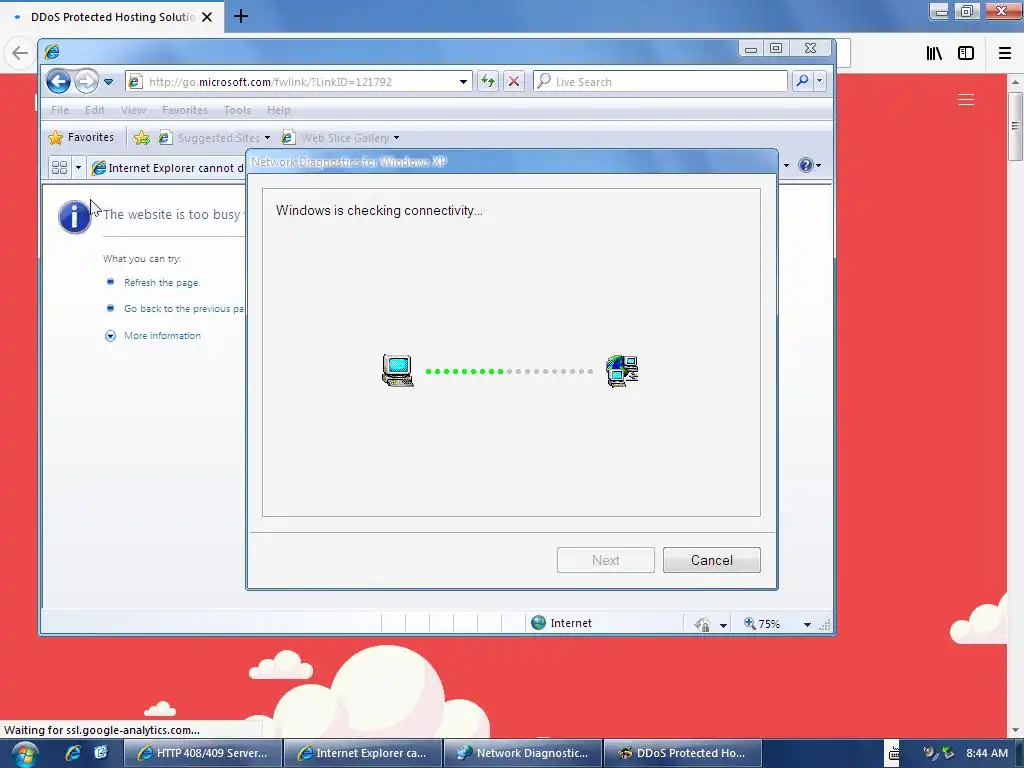
Task: Open the Help menu in Internet Explorer
Action: coord(278,110)
